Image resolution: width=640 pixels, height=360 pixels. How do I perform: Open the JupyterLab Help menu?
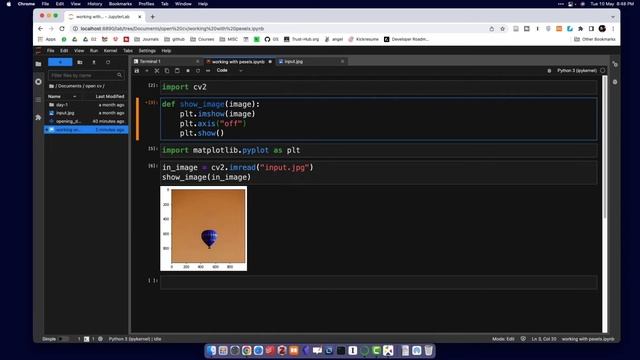(166, 51)
